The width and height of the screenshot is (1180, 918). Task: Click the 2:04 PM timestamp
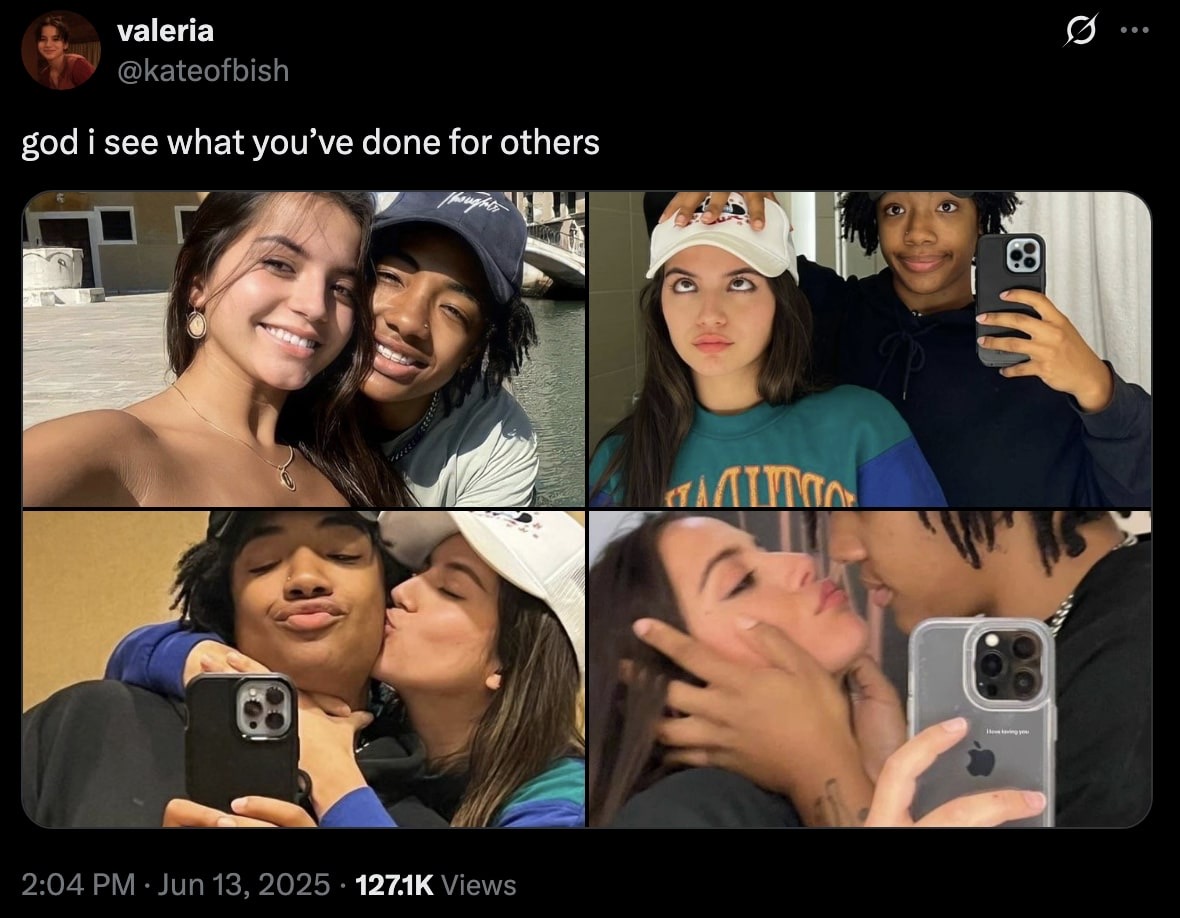pyautogui.click(x=78, y=885)
